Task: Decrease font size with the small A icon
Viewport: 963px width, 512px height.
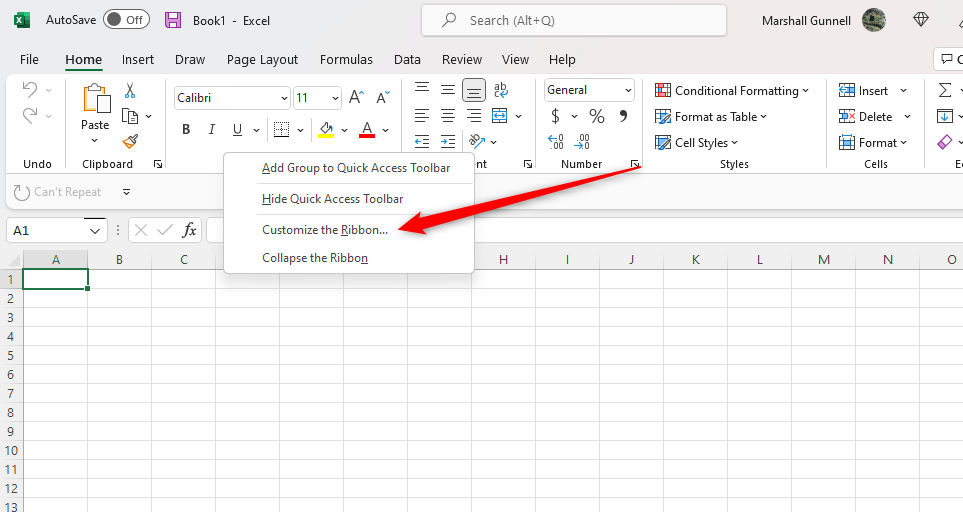Action: tap(383, 97)
